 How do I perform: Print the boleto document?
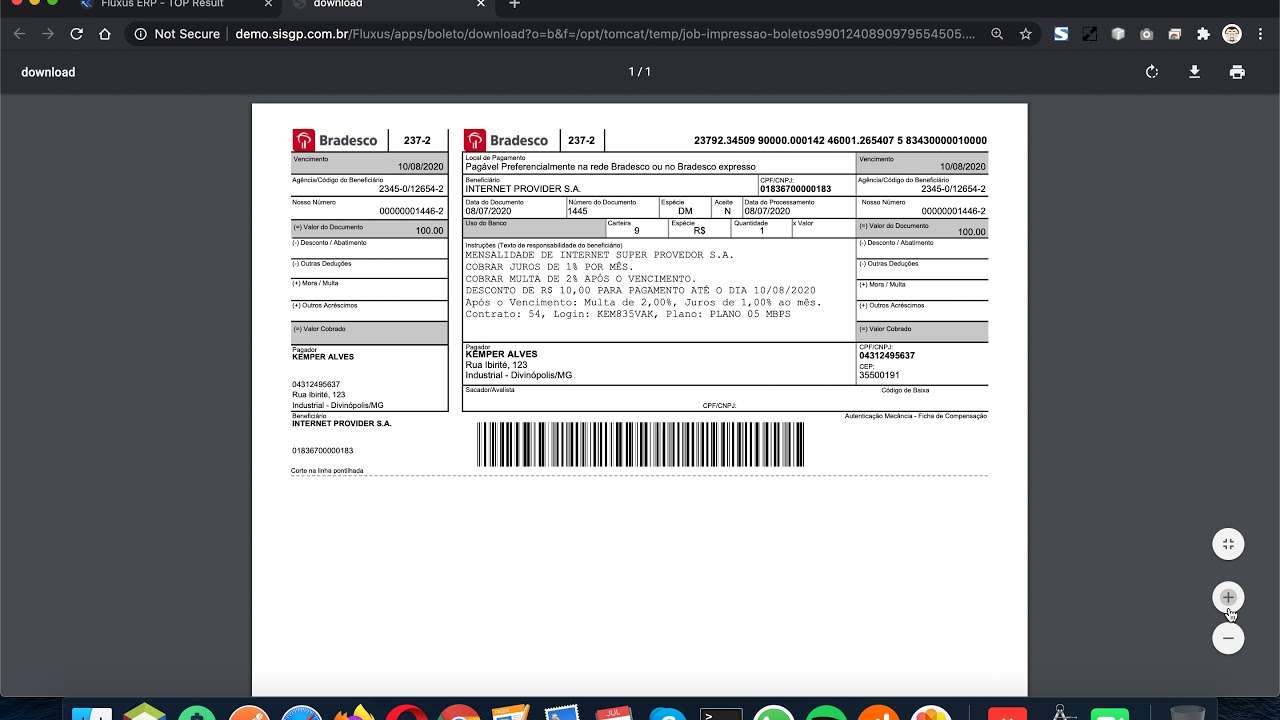1237,72
